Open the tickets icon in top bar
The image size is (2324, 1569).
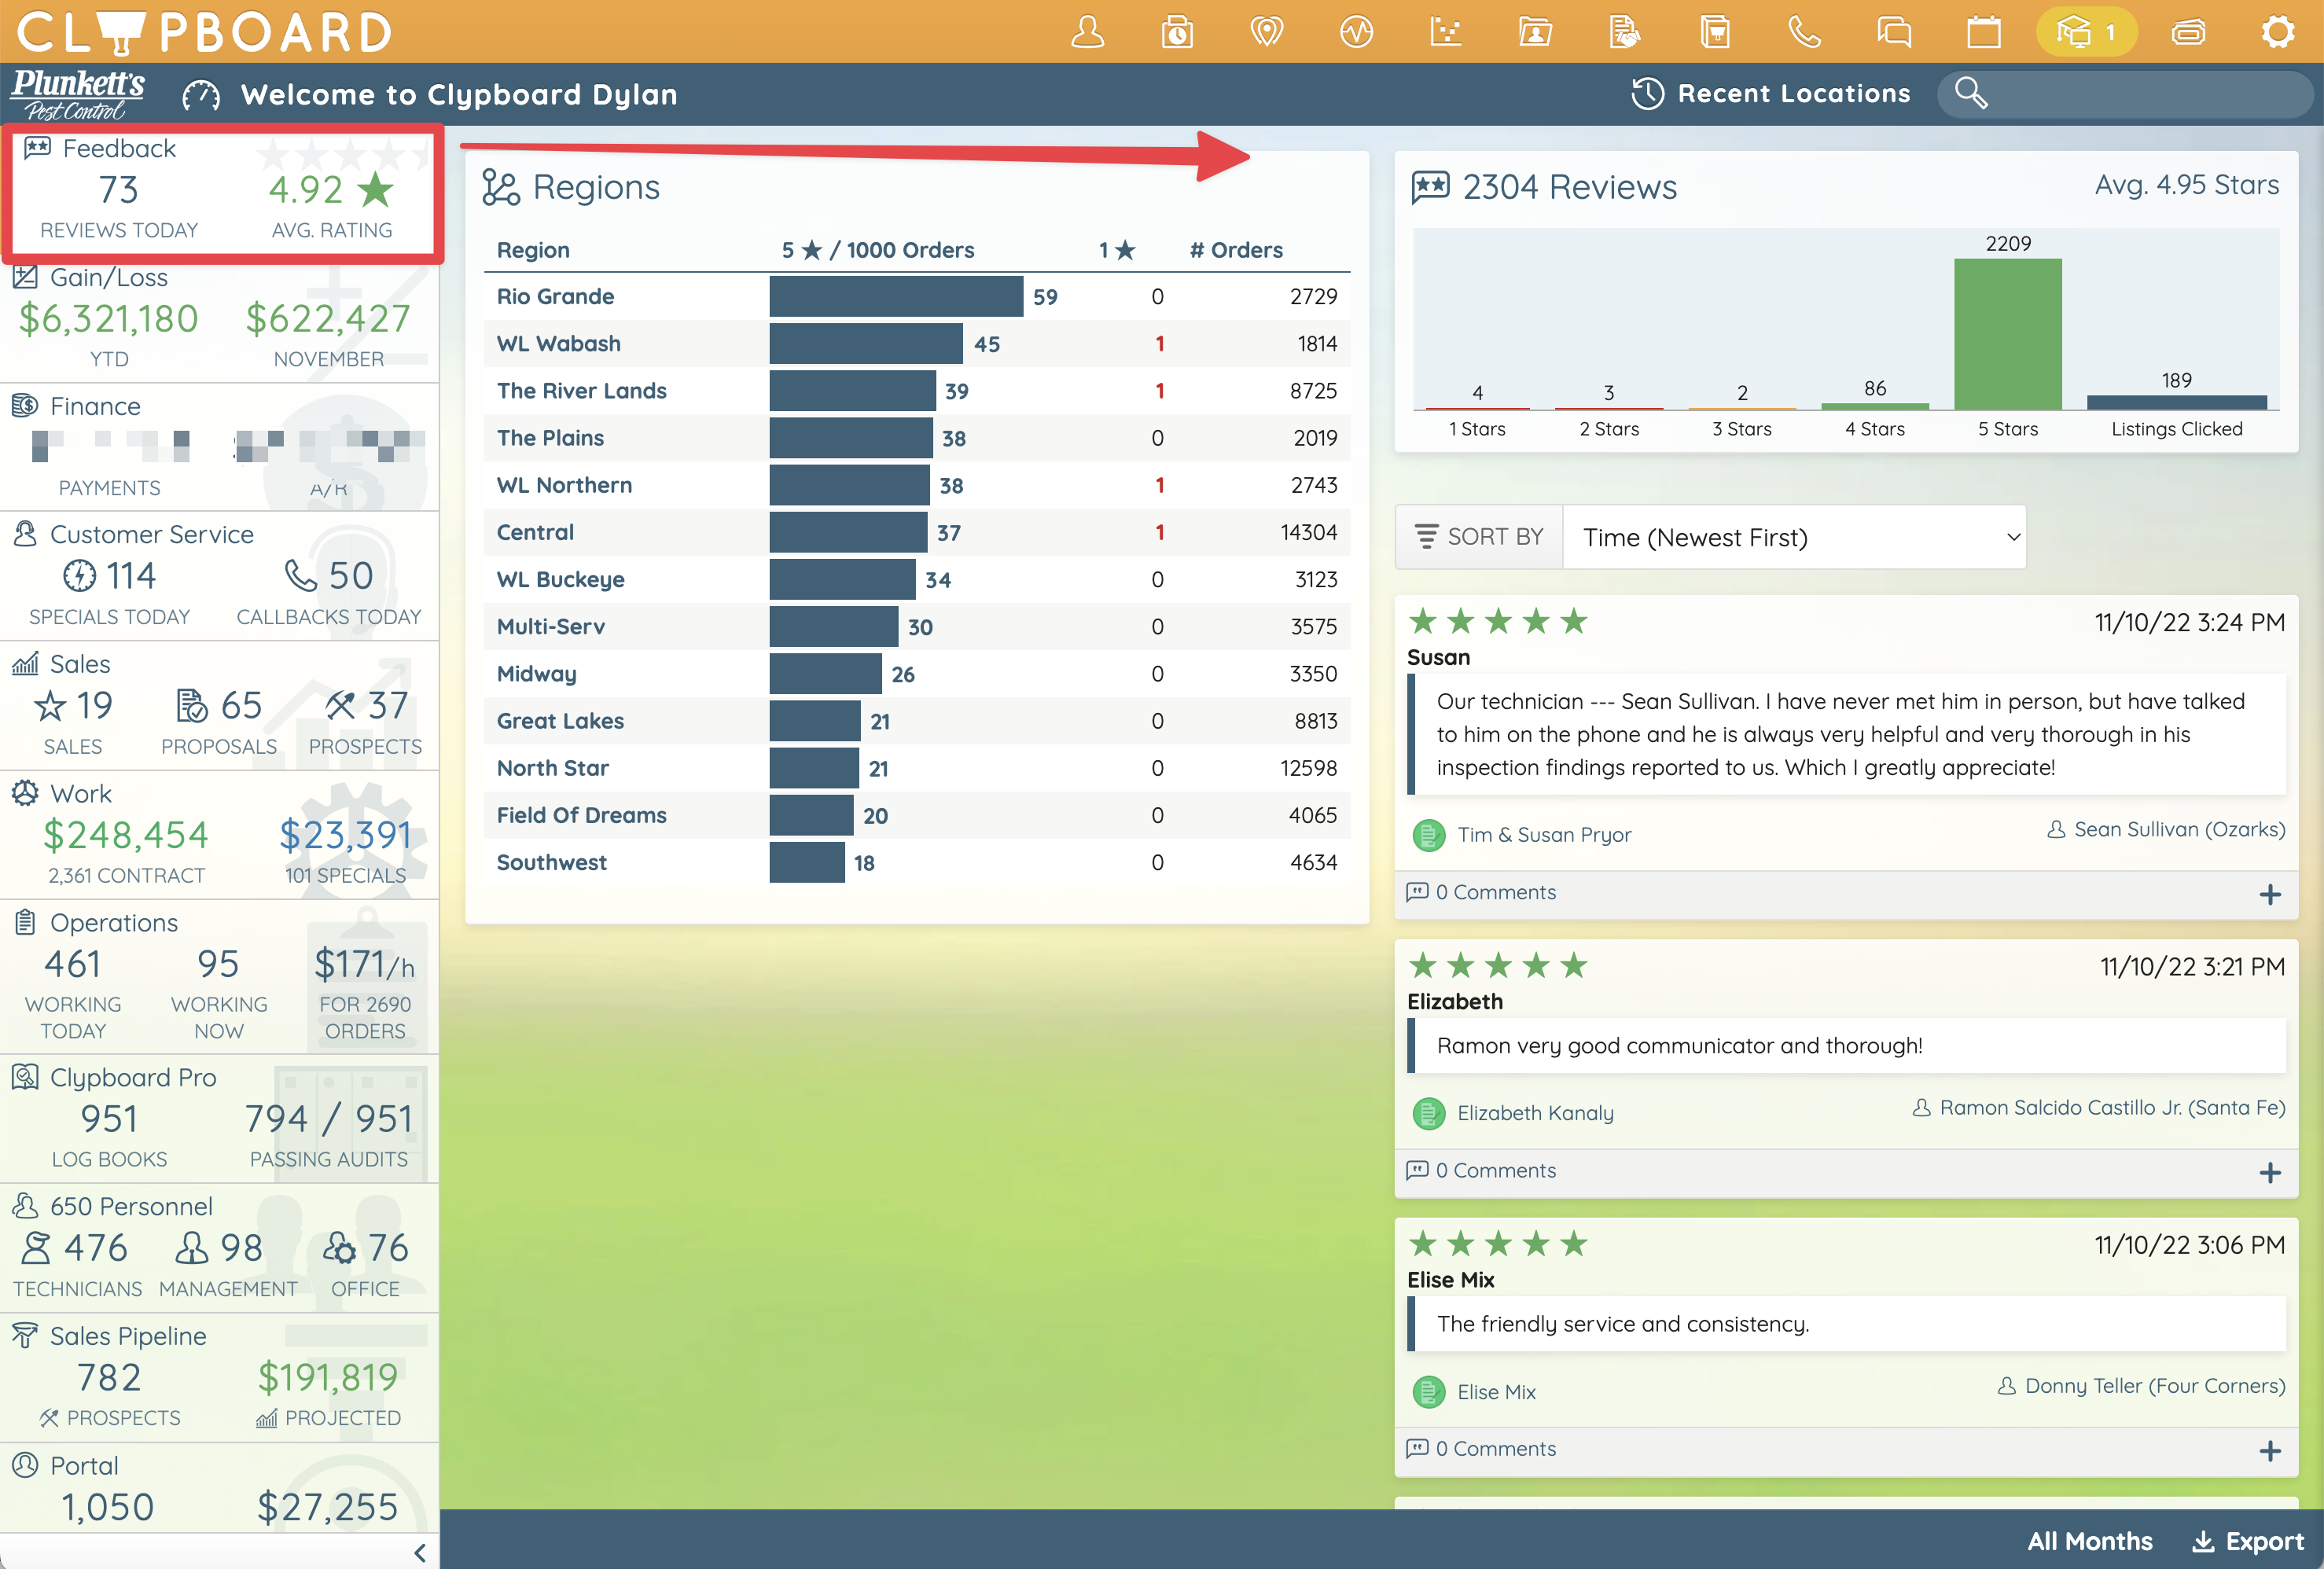(x=2188, y=32)
